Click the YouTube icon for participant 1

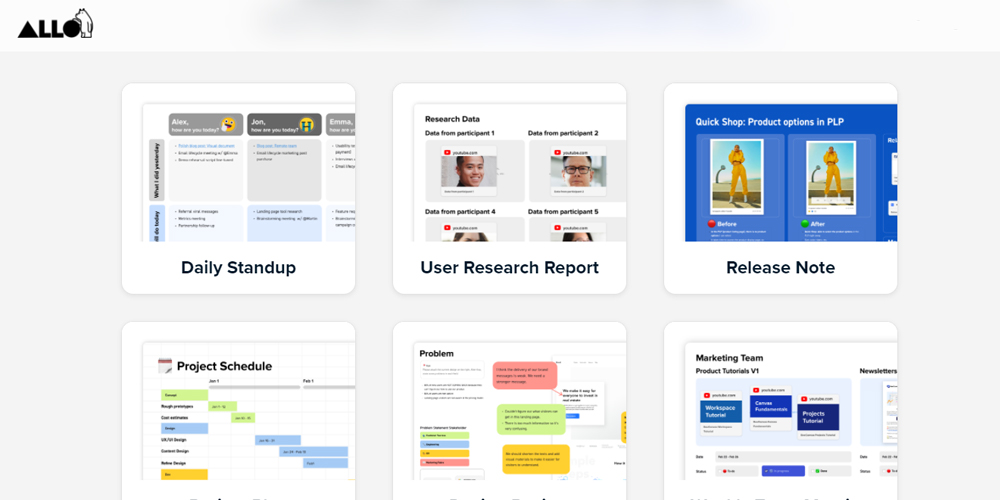[446, 152]
